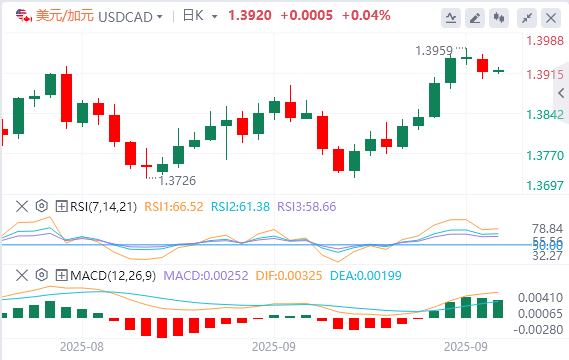
Task: Close the chart with top X button
Action: (551, 18)
